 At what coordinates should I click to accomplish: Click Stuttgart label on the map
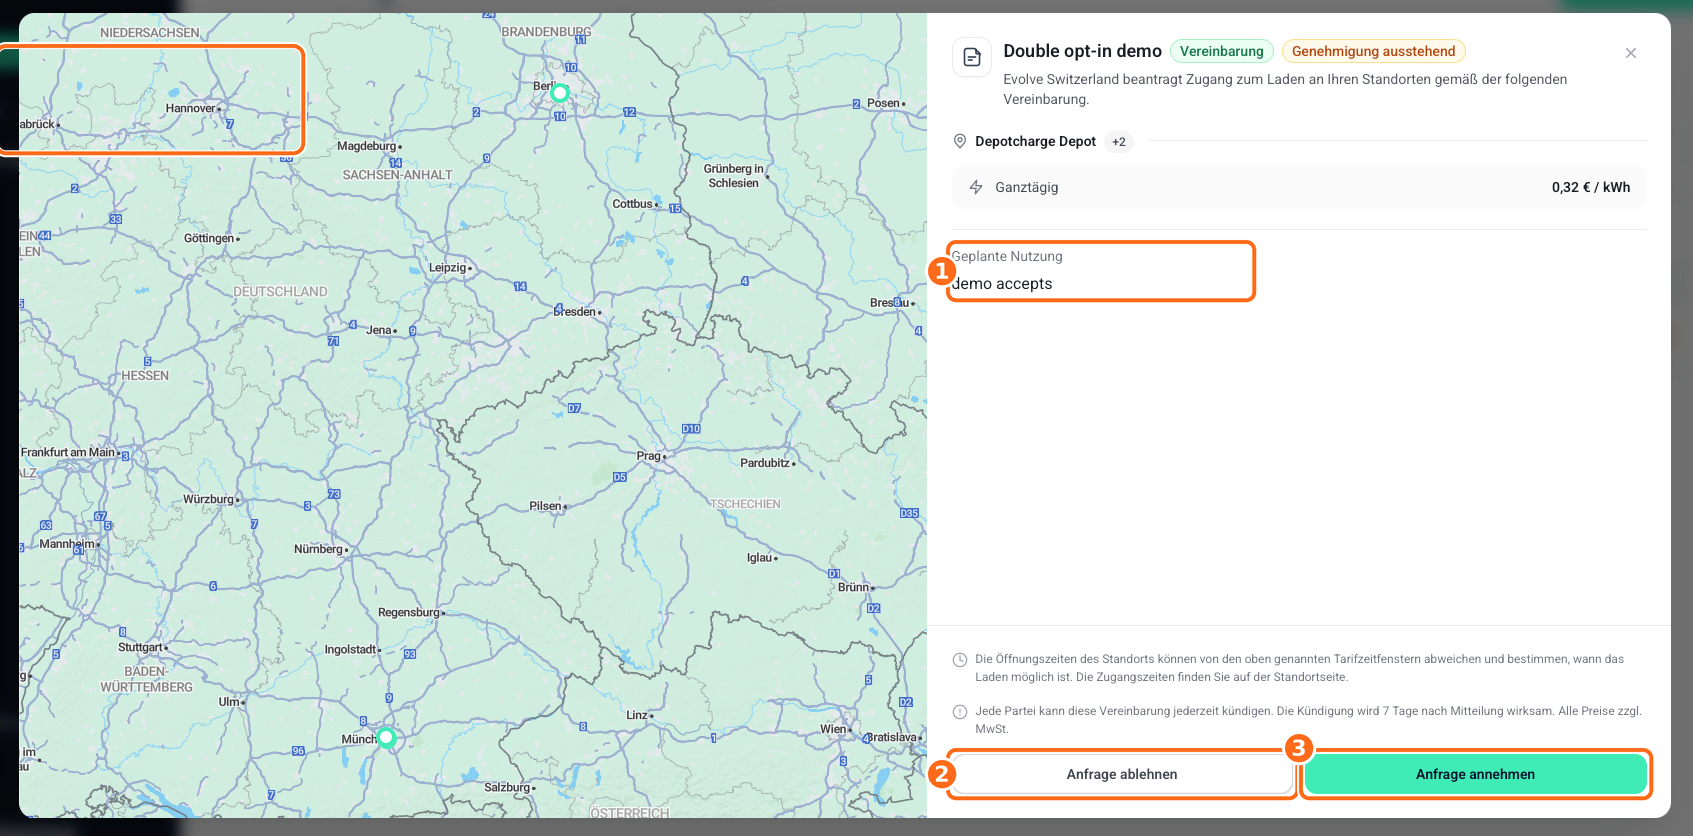click(x=140, y=647)
